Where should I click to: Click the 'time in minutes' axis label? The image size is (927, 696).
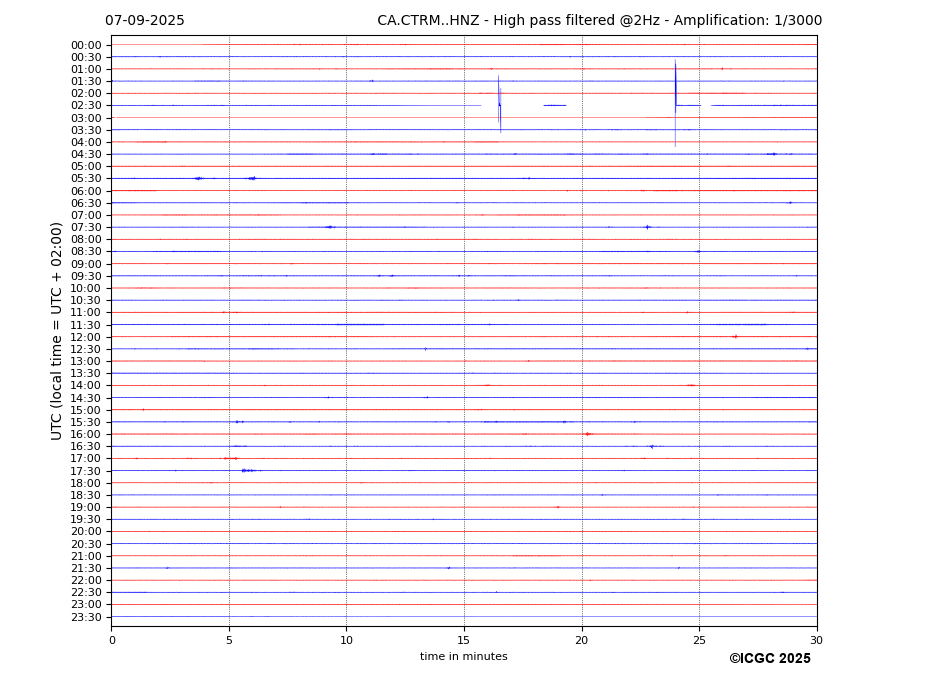[464, 656]
